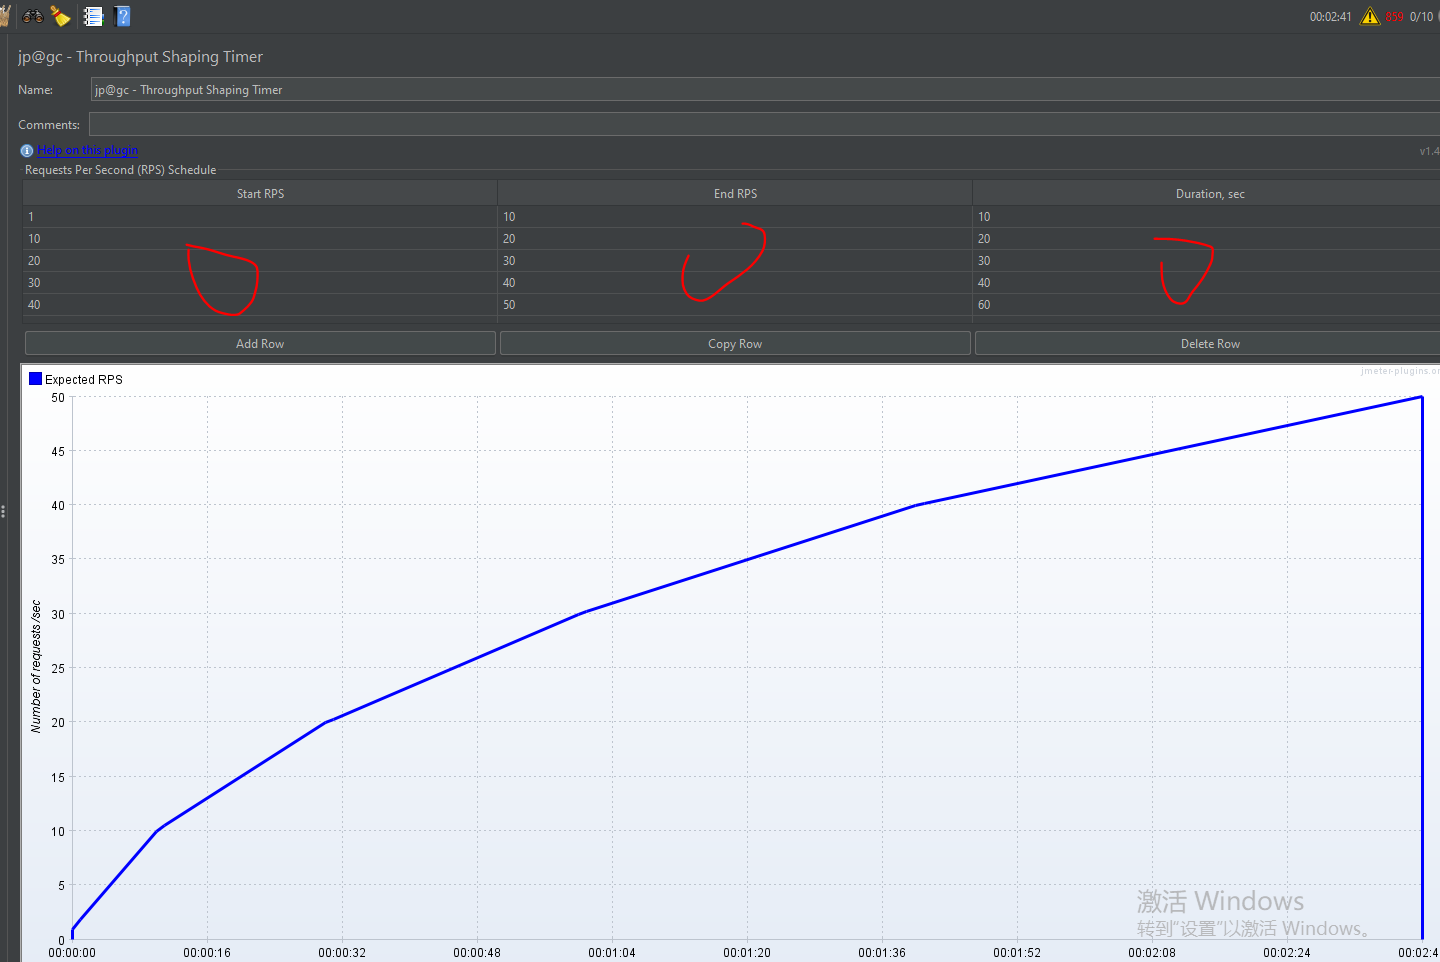Select the Duration cell with value 60
Image resolution: width=1440 pixels, height=962 pixels.
pos(1206,305)
